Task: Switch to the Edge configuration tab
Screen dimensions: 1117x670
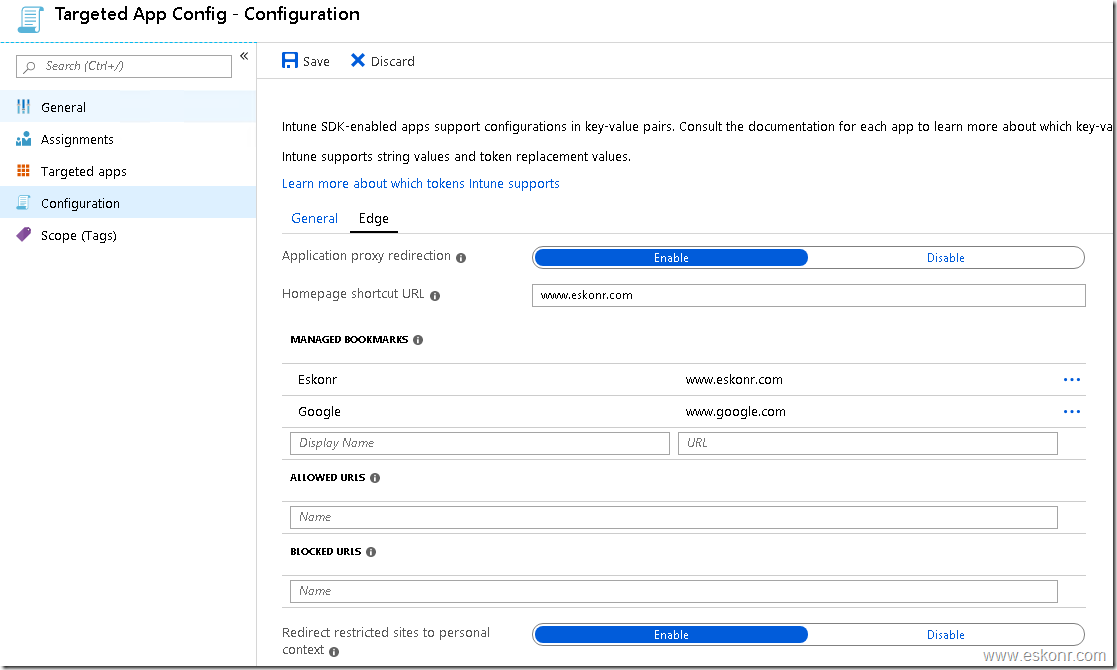Action: [x=373, y=218]
